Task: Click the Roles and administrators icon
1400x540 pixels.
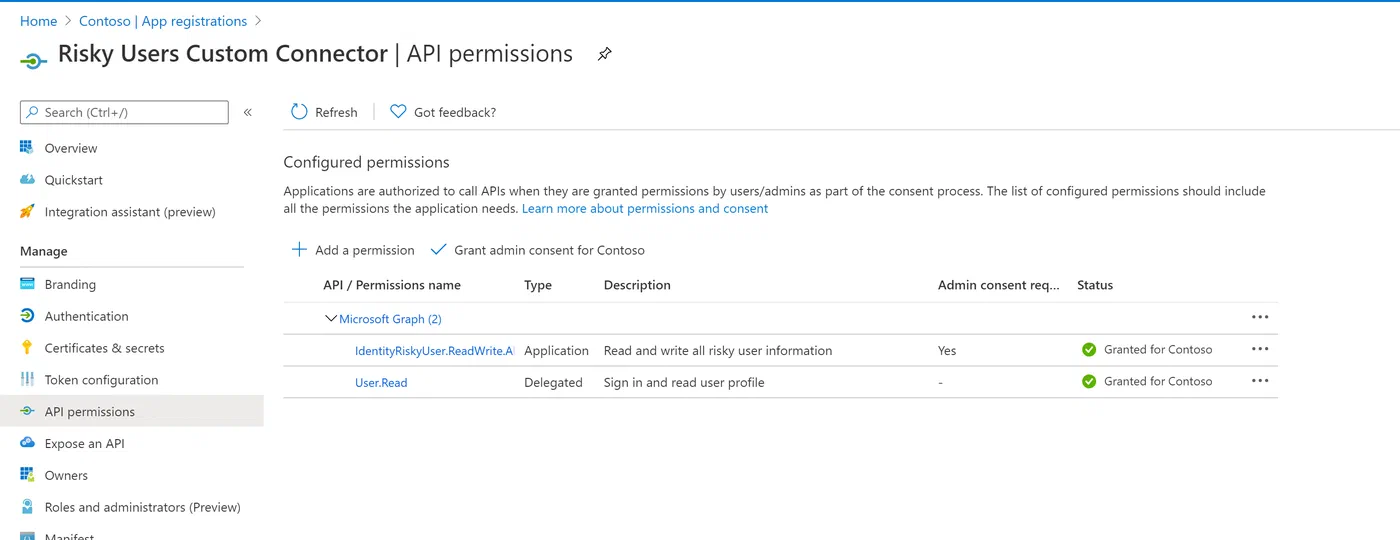Action: click(x=27, y=507)
